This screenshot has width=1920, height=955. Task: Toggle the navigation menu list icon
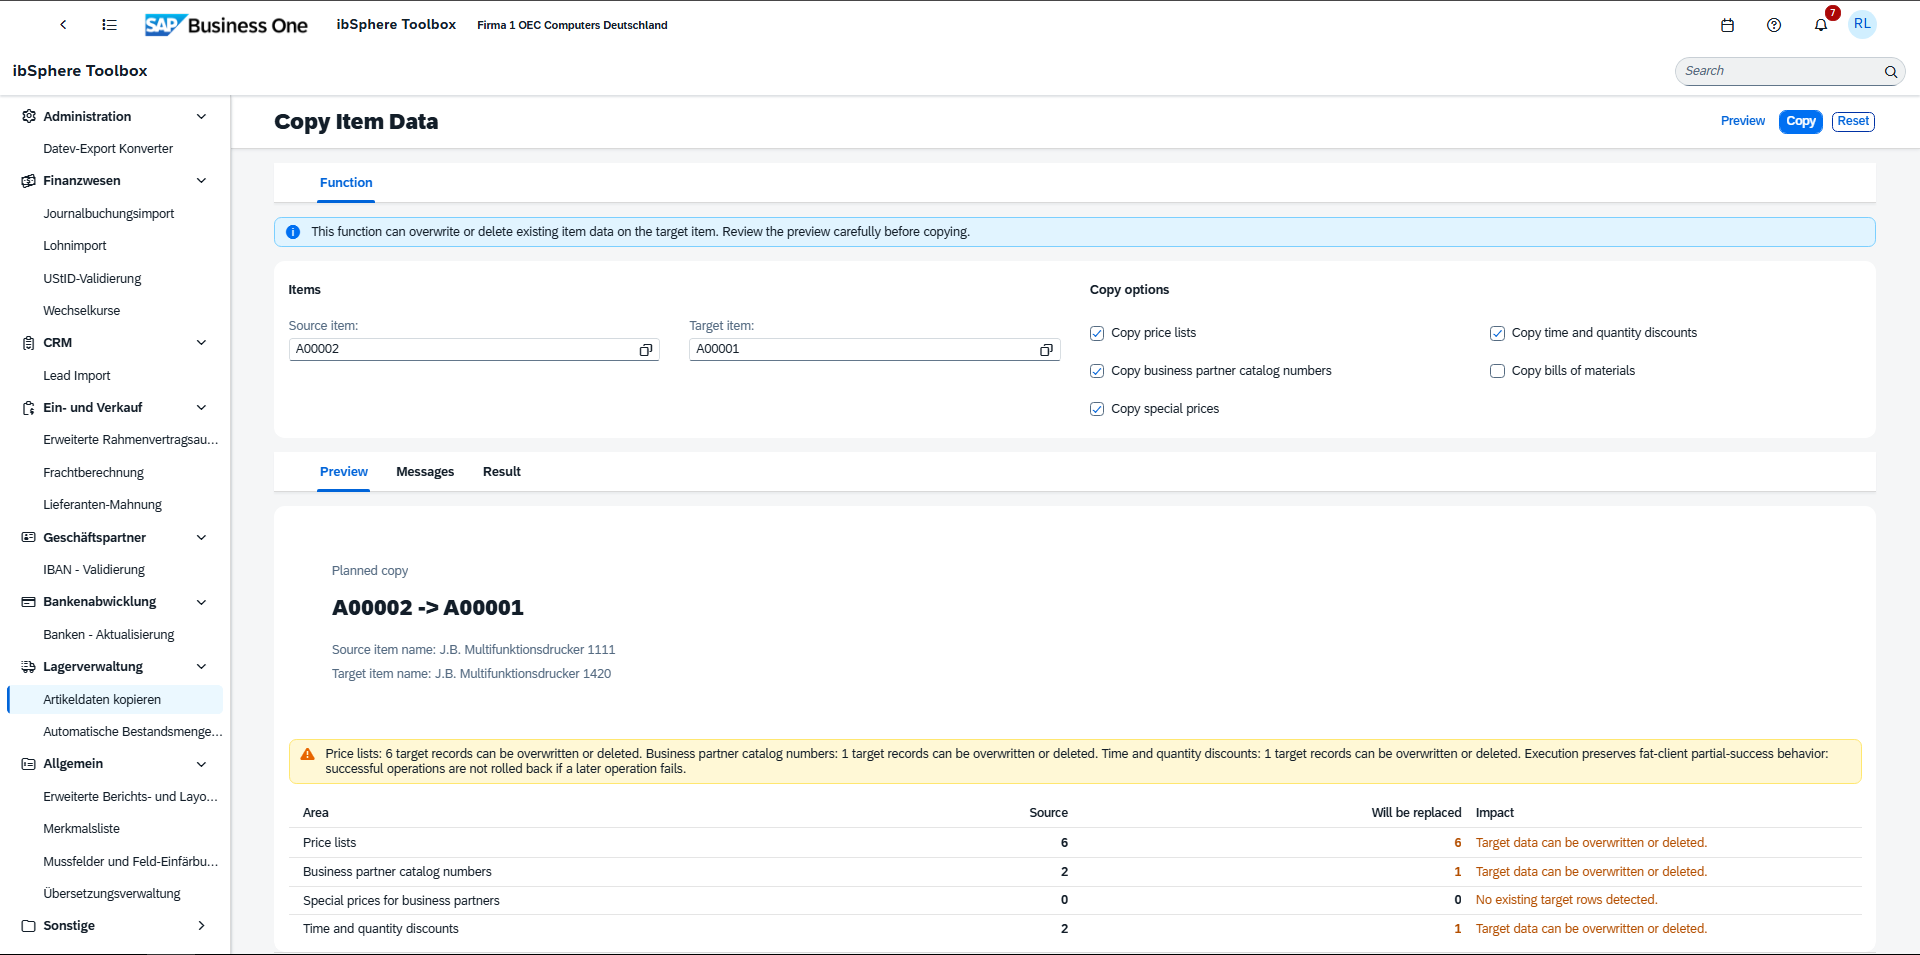click(x=109, y=25)
